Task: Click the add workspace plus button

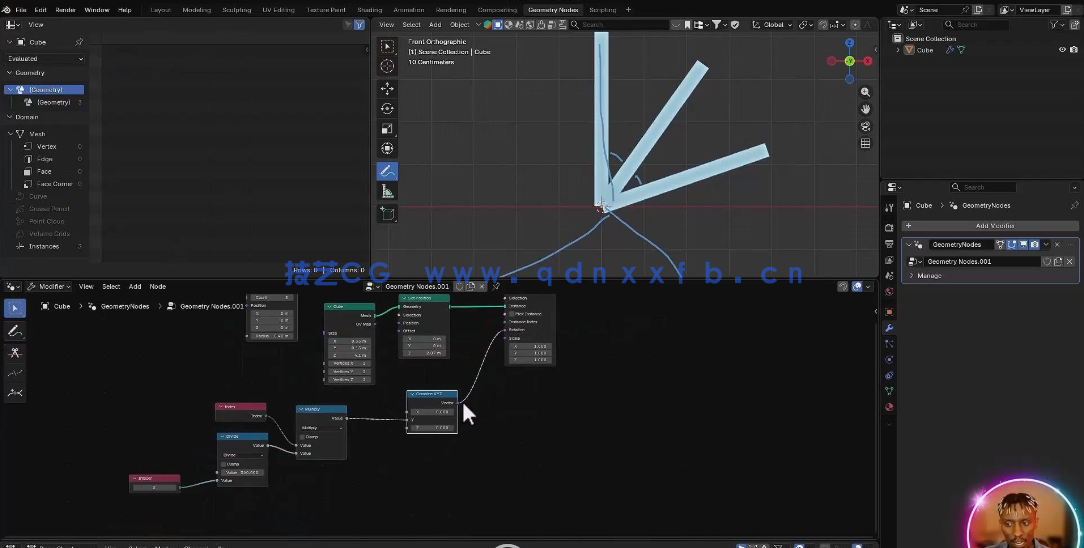Action: point(628,10)
